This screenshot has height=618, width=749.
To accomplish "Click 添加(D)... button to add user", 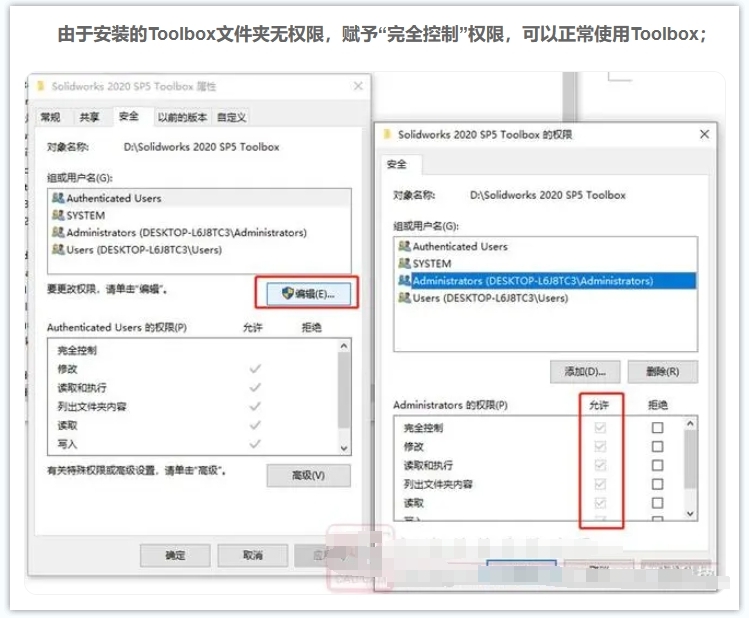I will pos(585,371).
